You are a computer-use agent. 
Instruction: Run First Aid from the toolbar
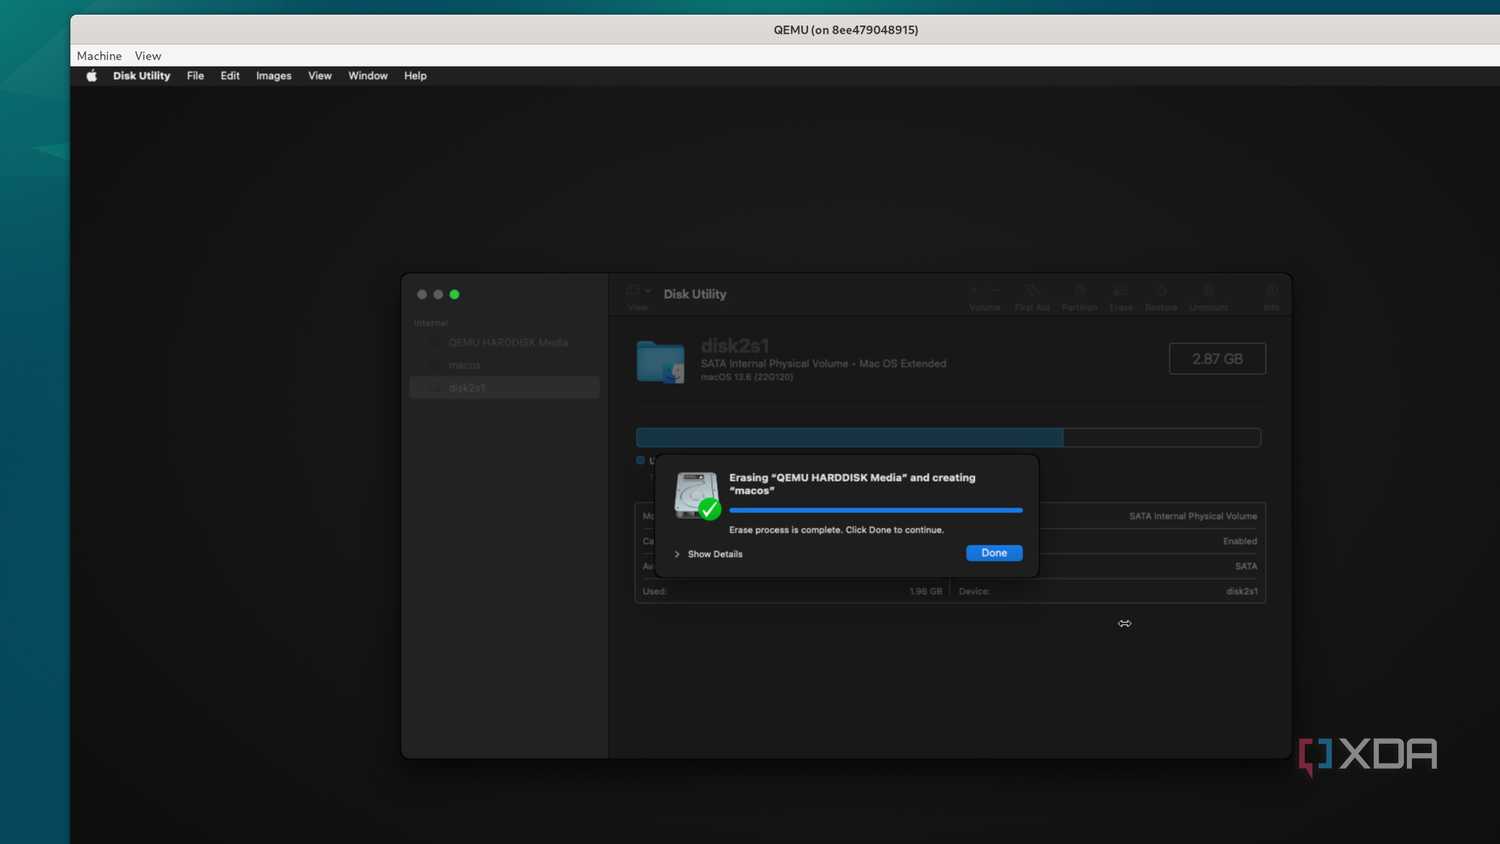(1032, 297)
